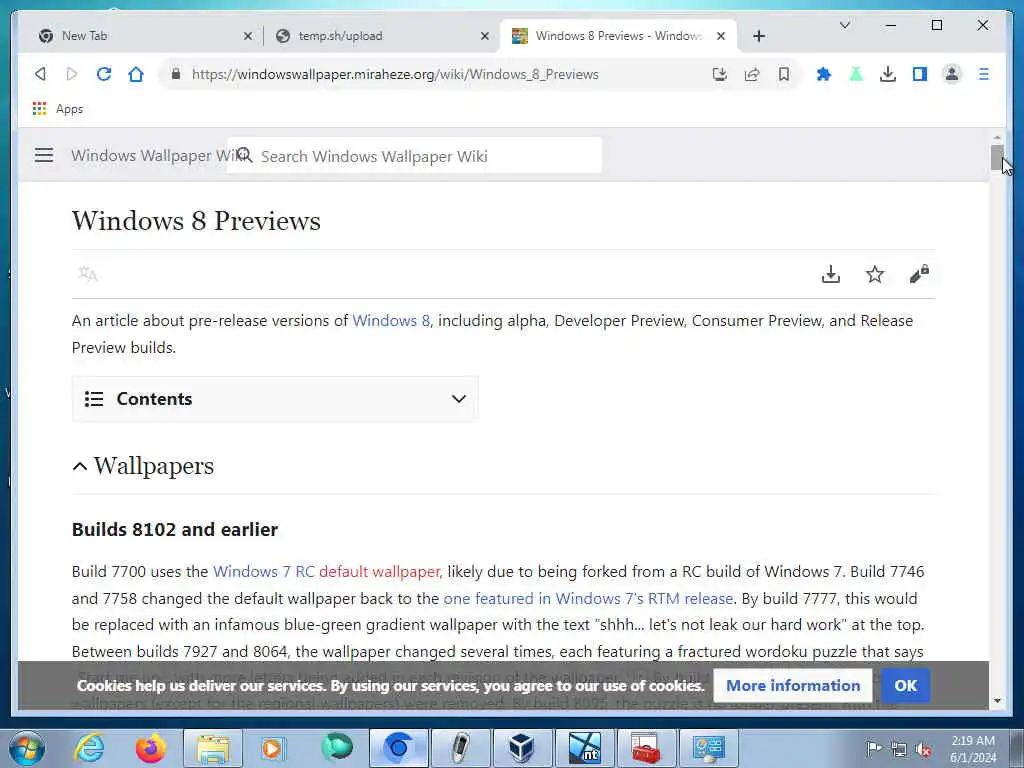
Task: Go to the browser home page icon
Action: coord(136,74)
